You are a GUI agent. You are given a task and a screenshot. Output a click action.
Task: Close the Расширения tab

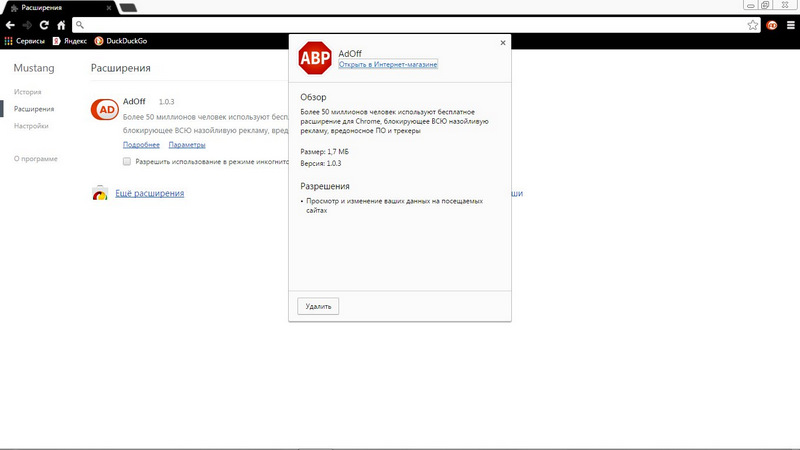109,8
